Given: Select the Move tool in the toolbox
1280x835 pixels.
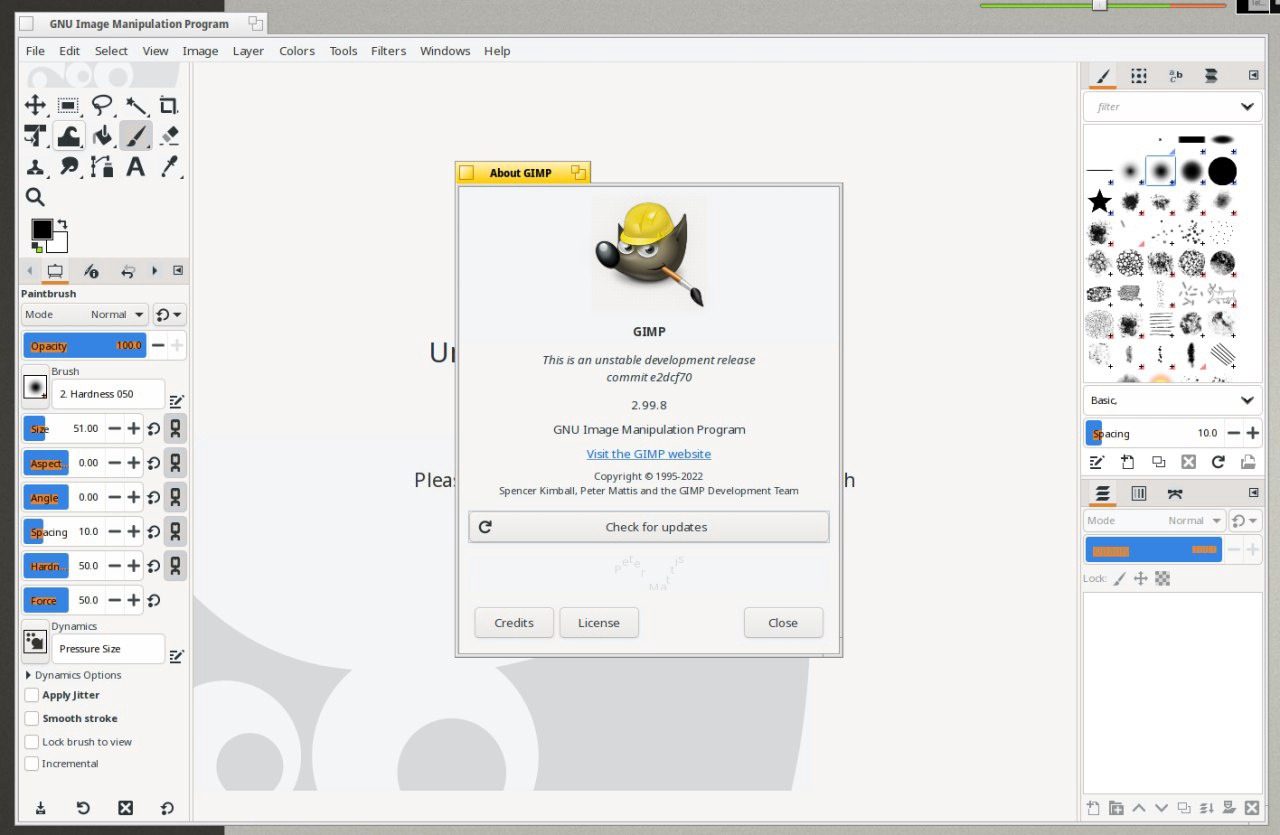Looking at the screenshot, I should [35, 105].
